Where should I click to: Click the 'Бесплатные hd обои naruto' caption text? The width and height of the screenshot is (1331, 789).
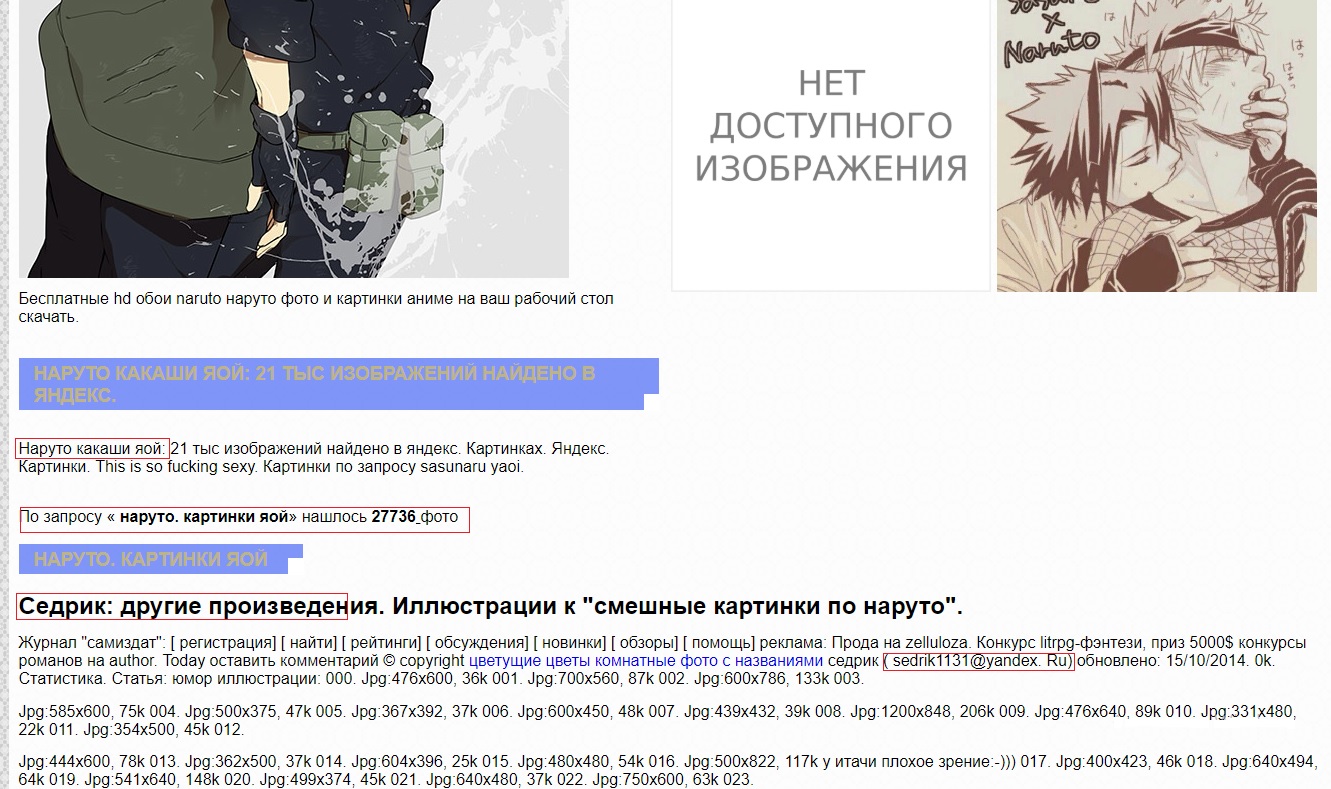coord(316,308)
